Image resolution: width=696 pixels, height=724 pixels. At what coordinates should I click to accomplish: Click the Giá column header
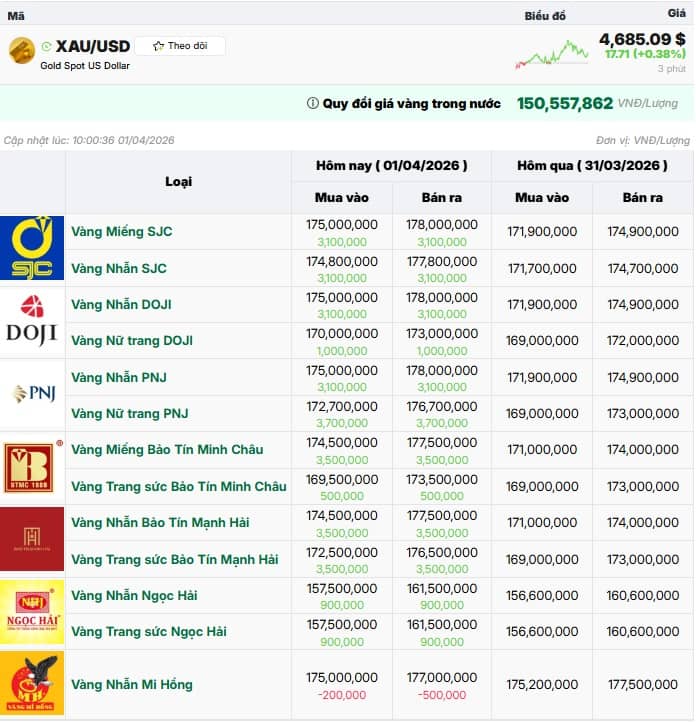pos(677,13)
